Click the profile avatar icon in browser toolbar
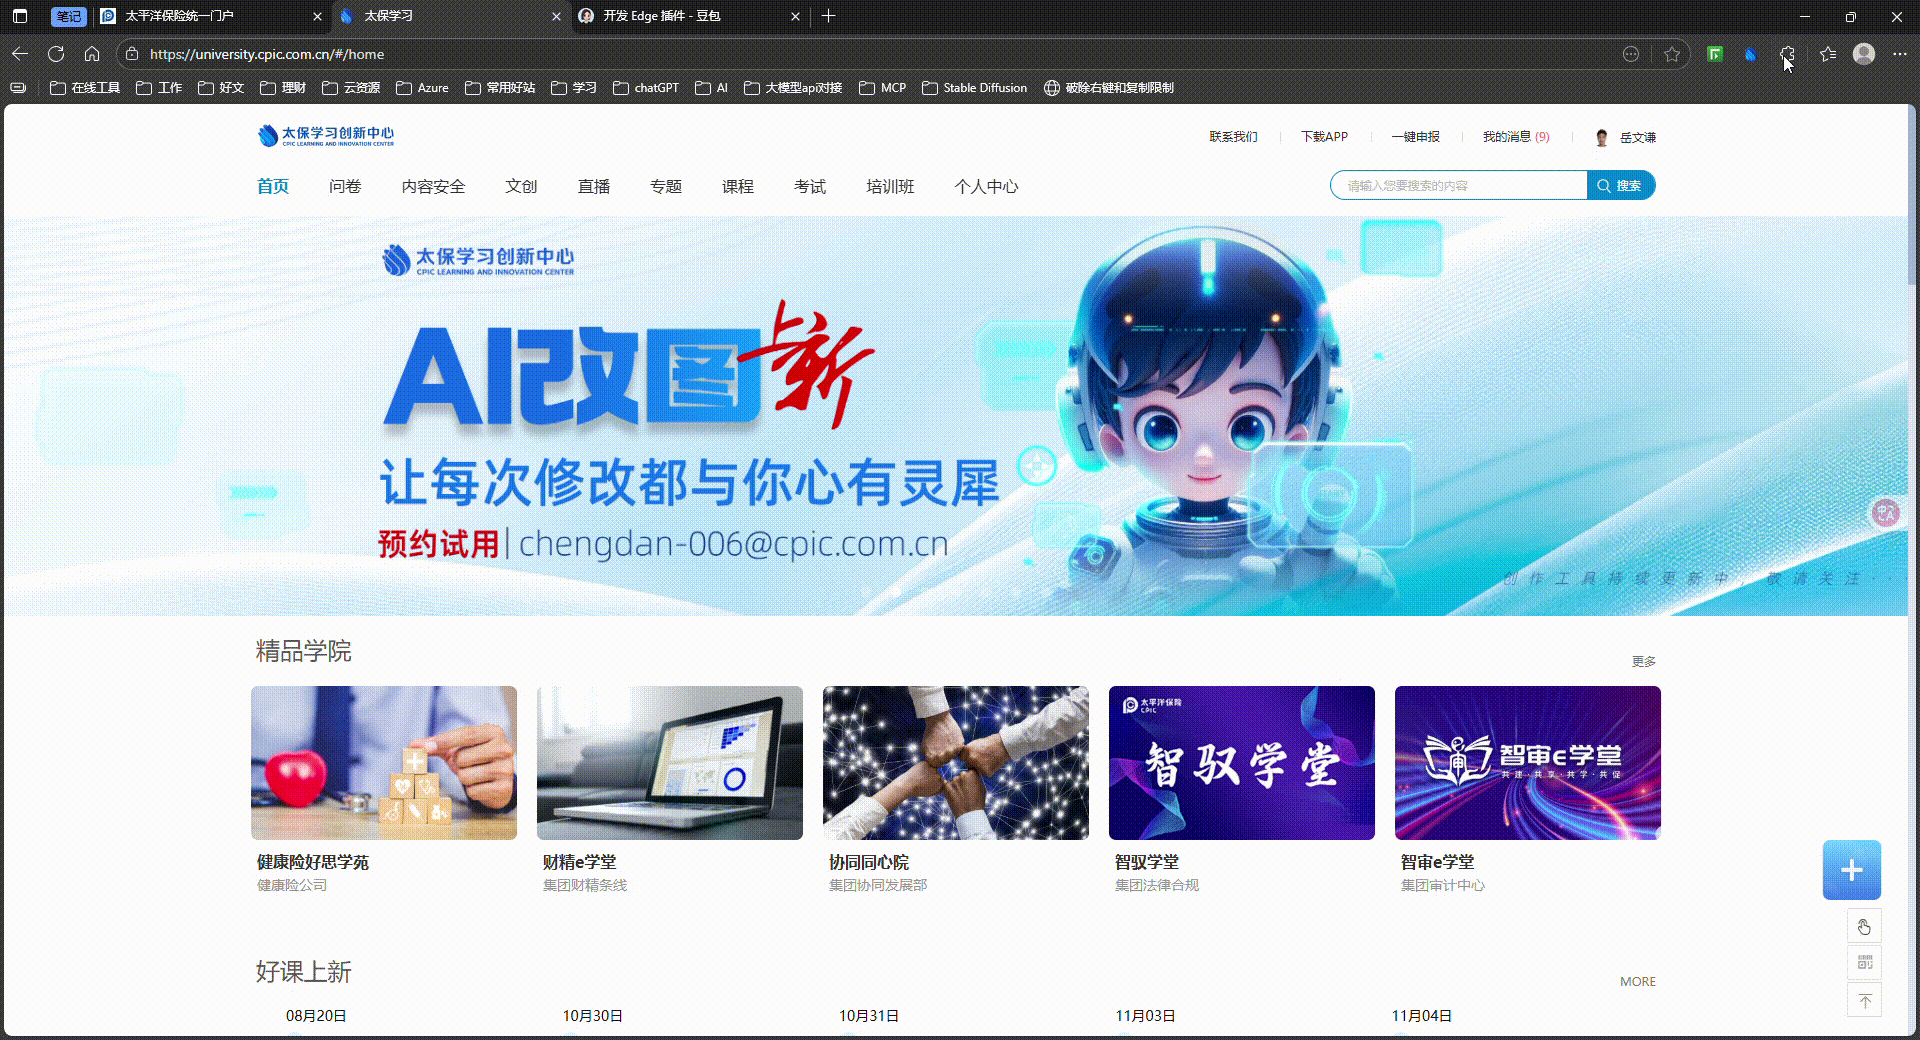Viewport: 1920px width, 1040px height. [x=1863, y=54]
